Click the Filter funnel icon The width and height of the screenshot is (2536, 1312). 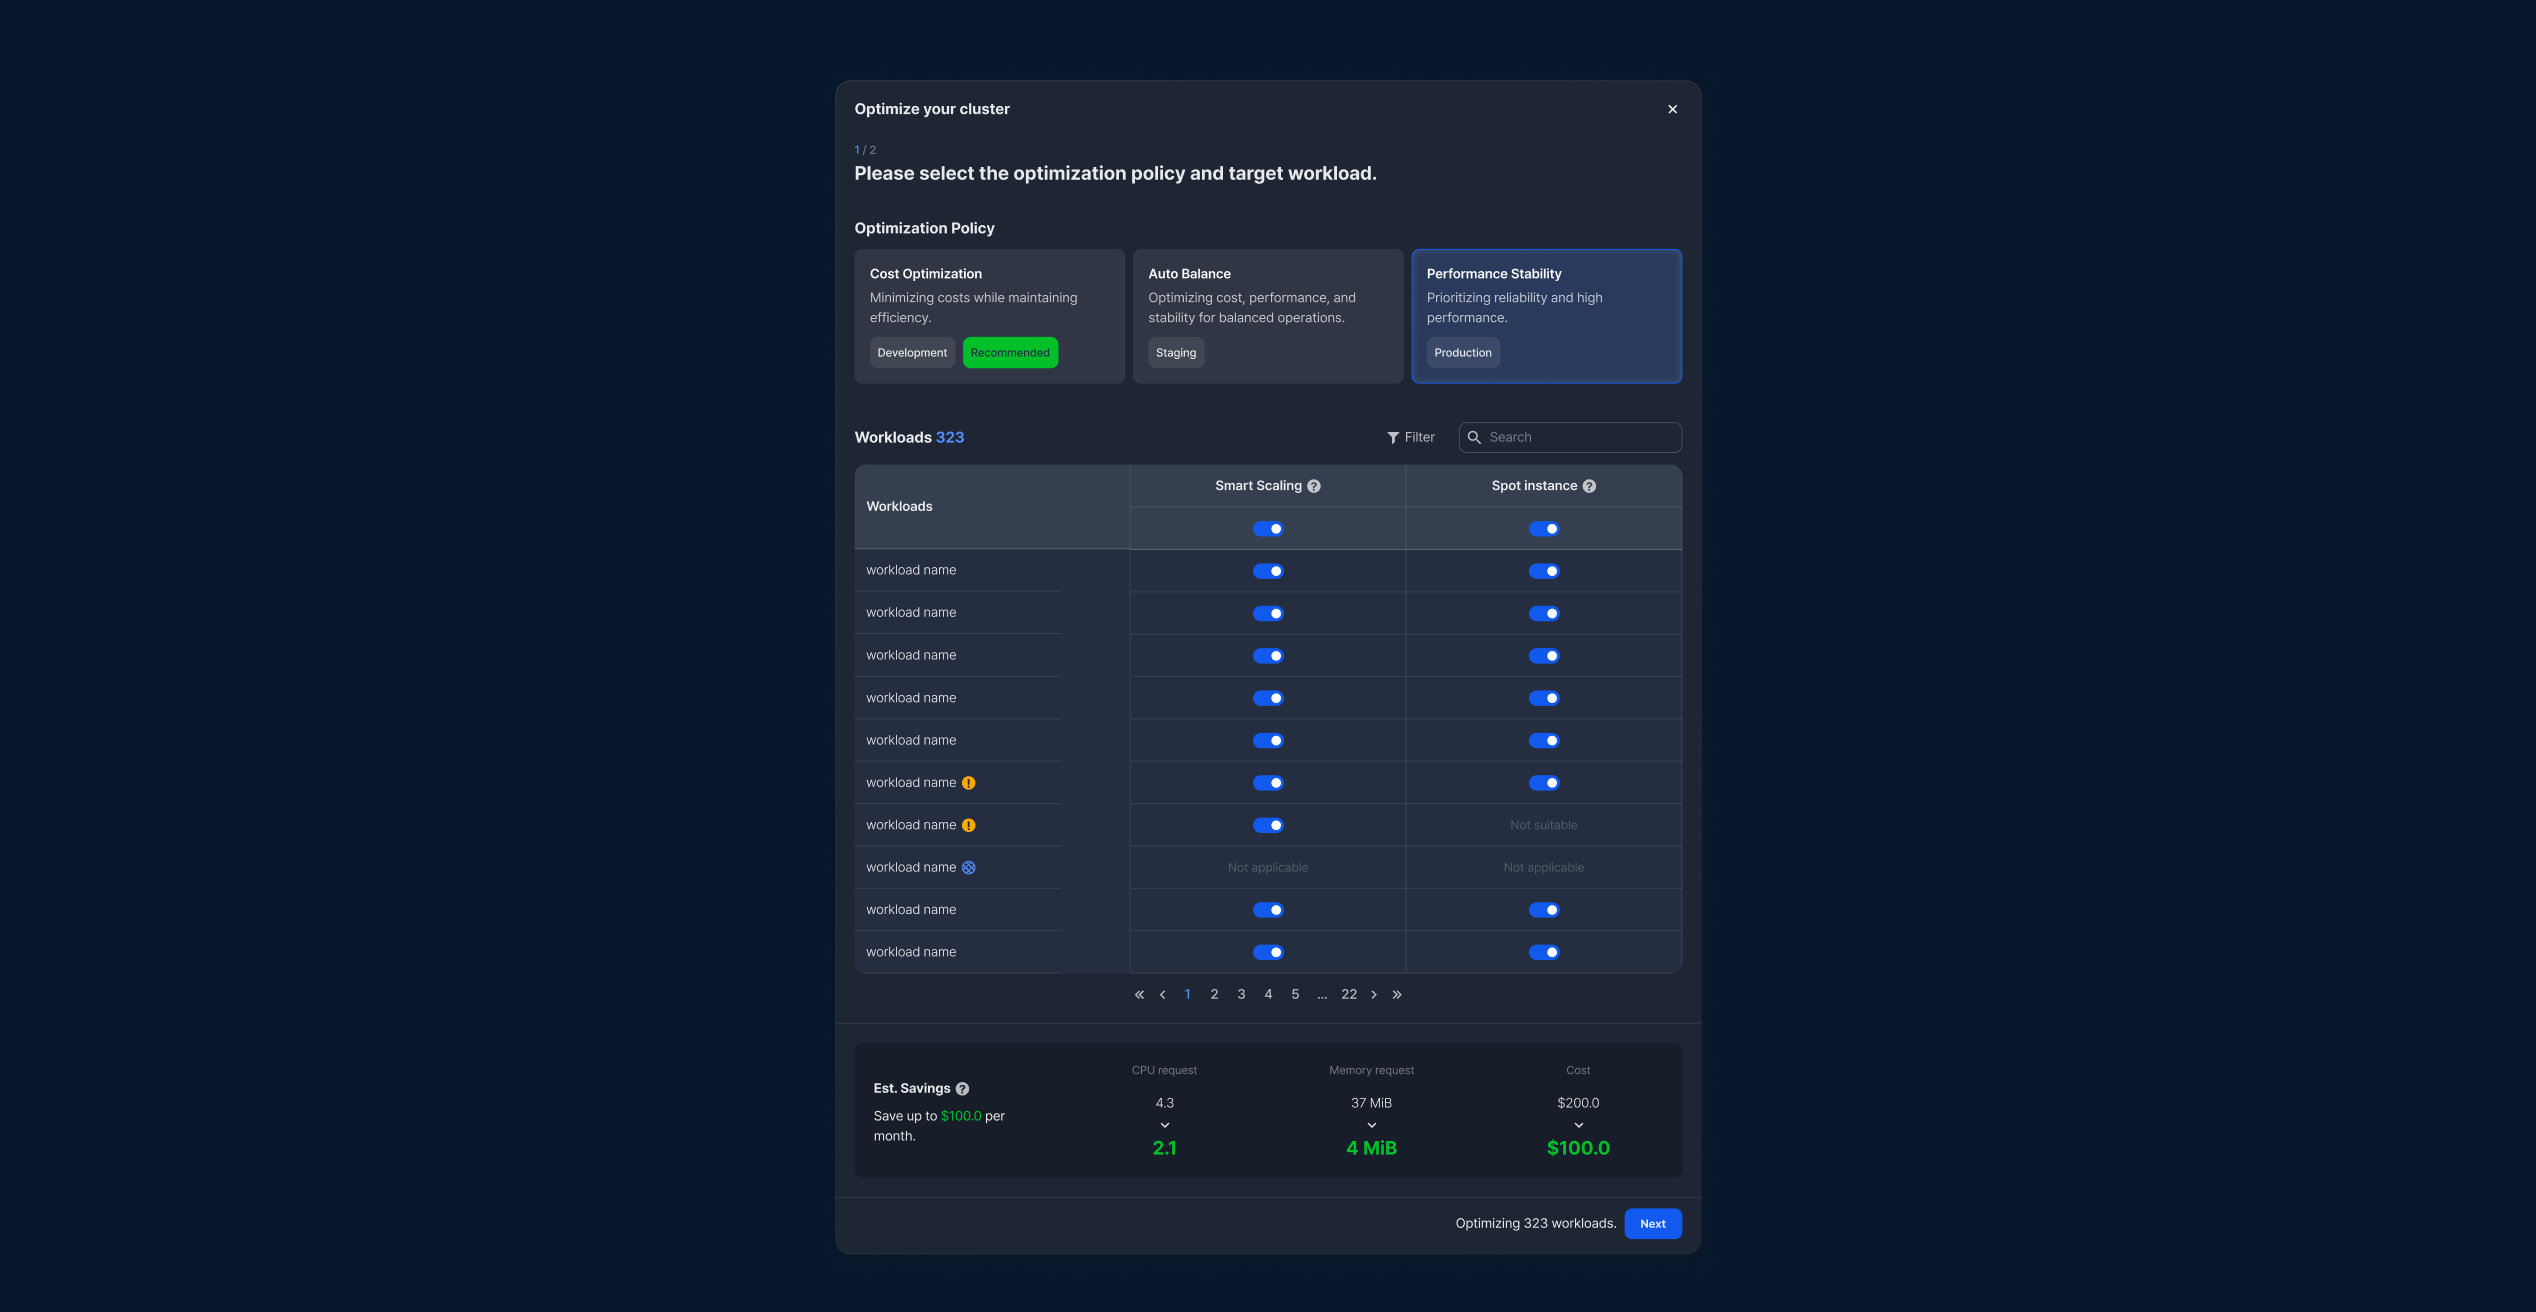tap(1393, 438)
